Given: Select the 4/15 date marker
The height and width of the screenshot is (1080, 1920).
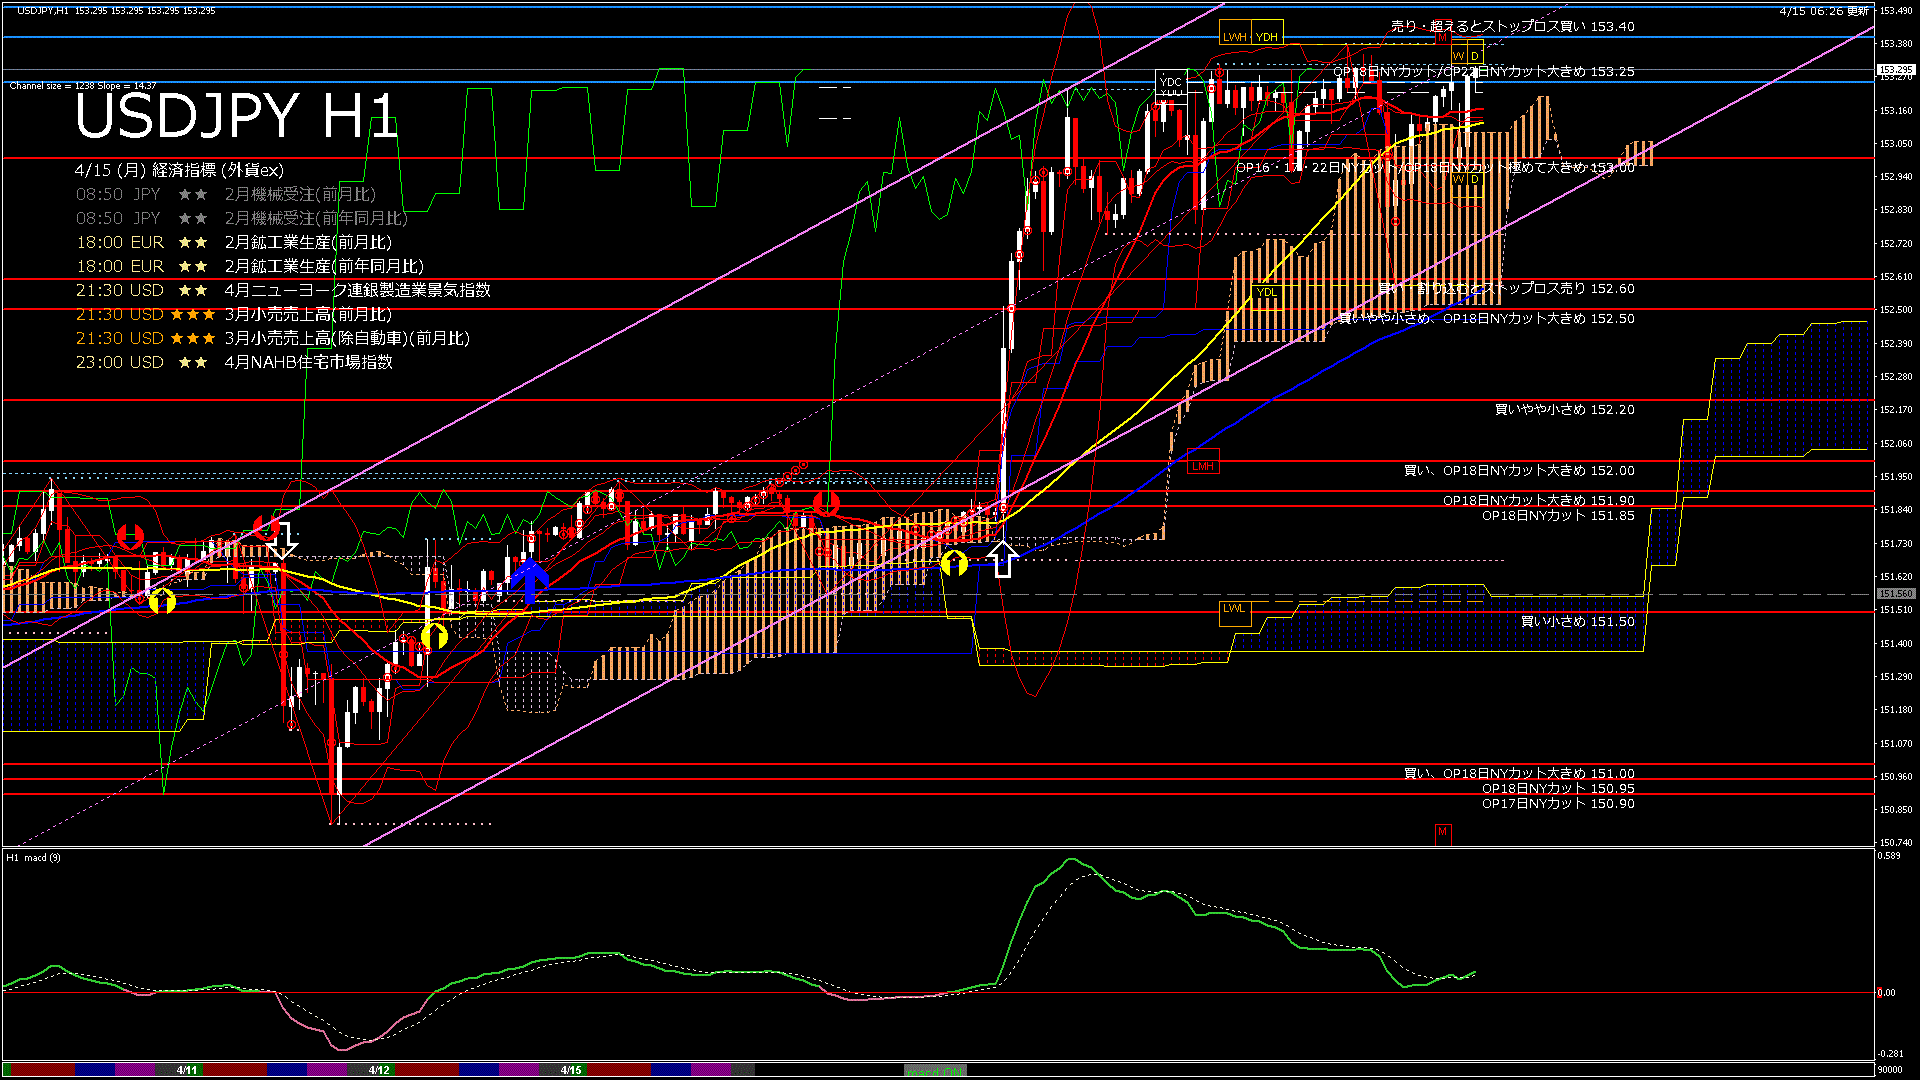Looking at the screenshot, I should tap(571, 1070).
